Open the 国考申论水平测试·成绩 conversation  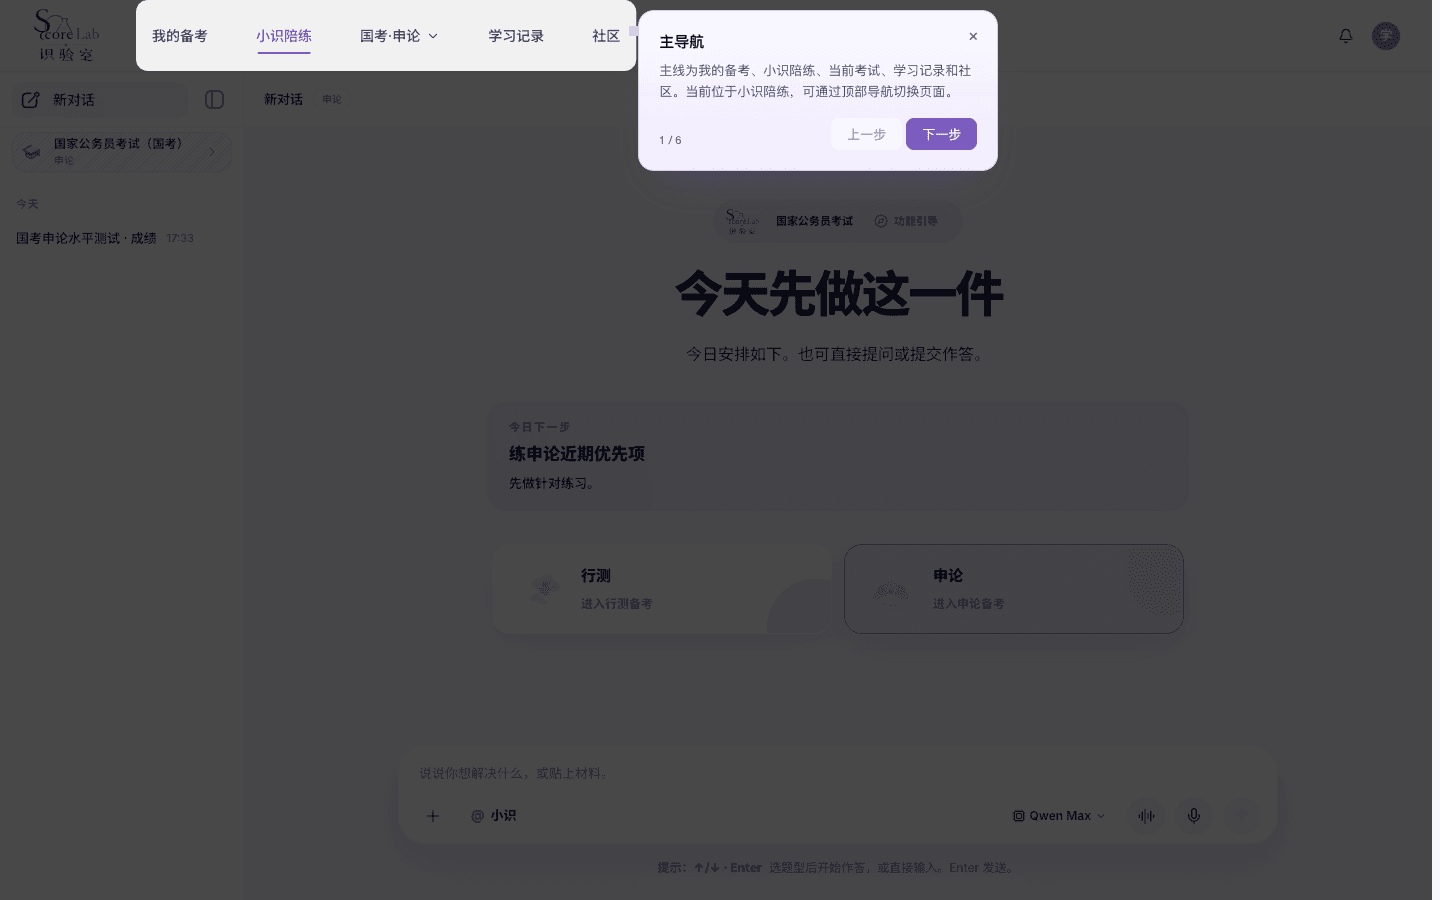click(105, 238)
